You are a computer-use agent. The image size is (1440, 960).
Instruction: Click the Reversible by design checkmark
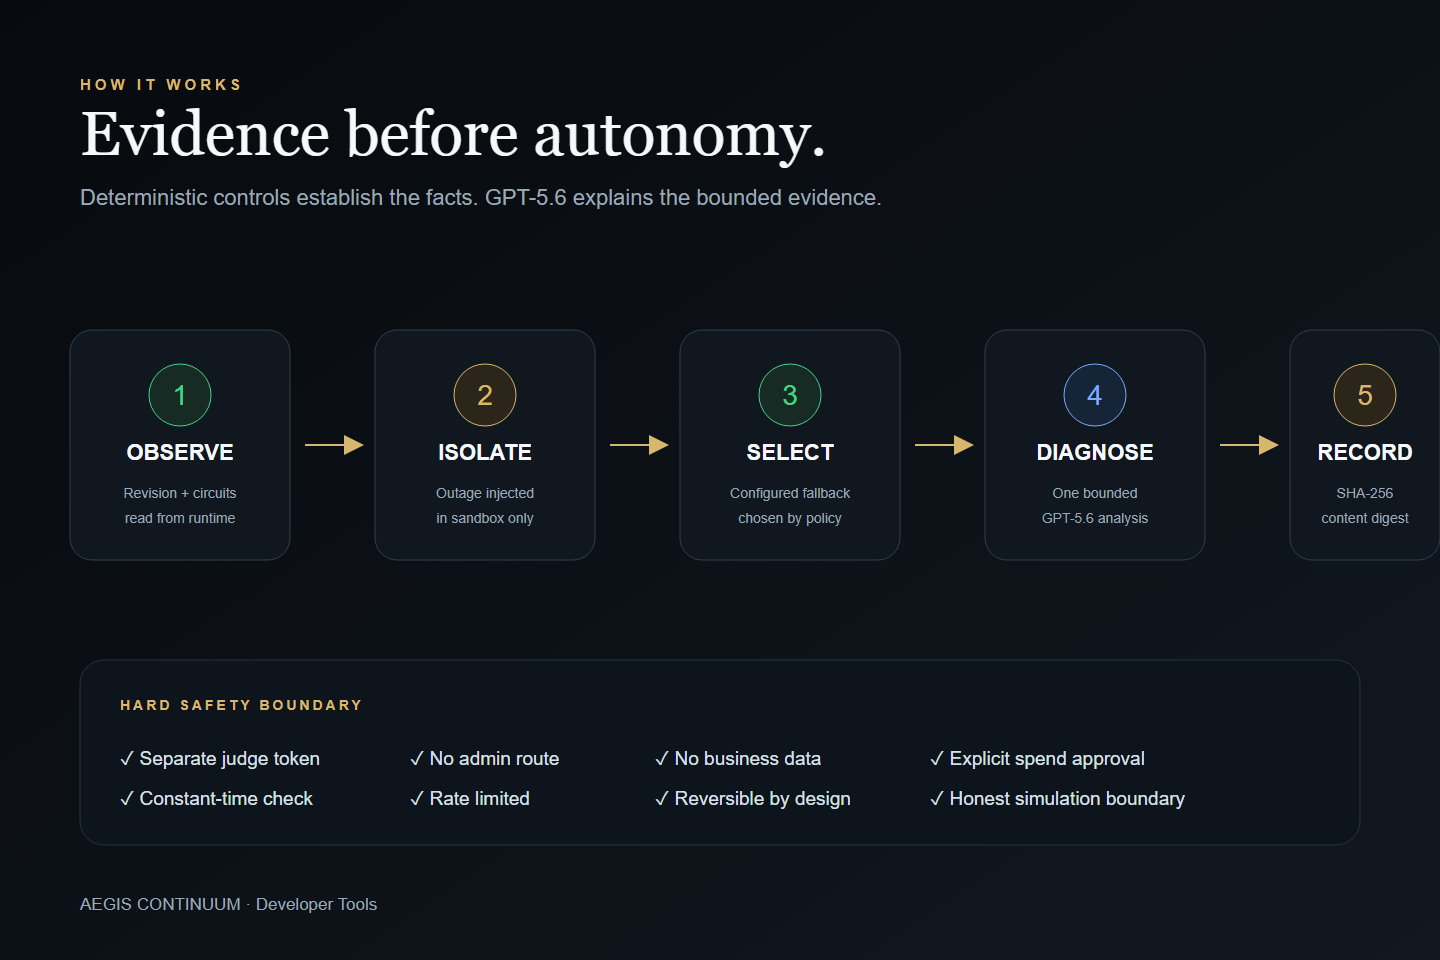coord(662,799)
